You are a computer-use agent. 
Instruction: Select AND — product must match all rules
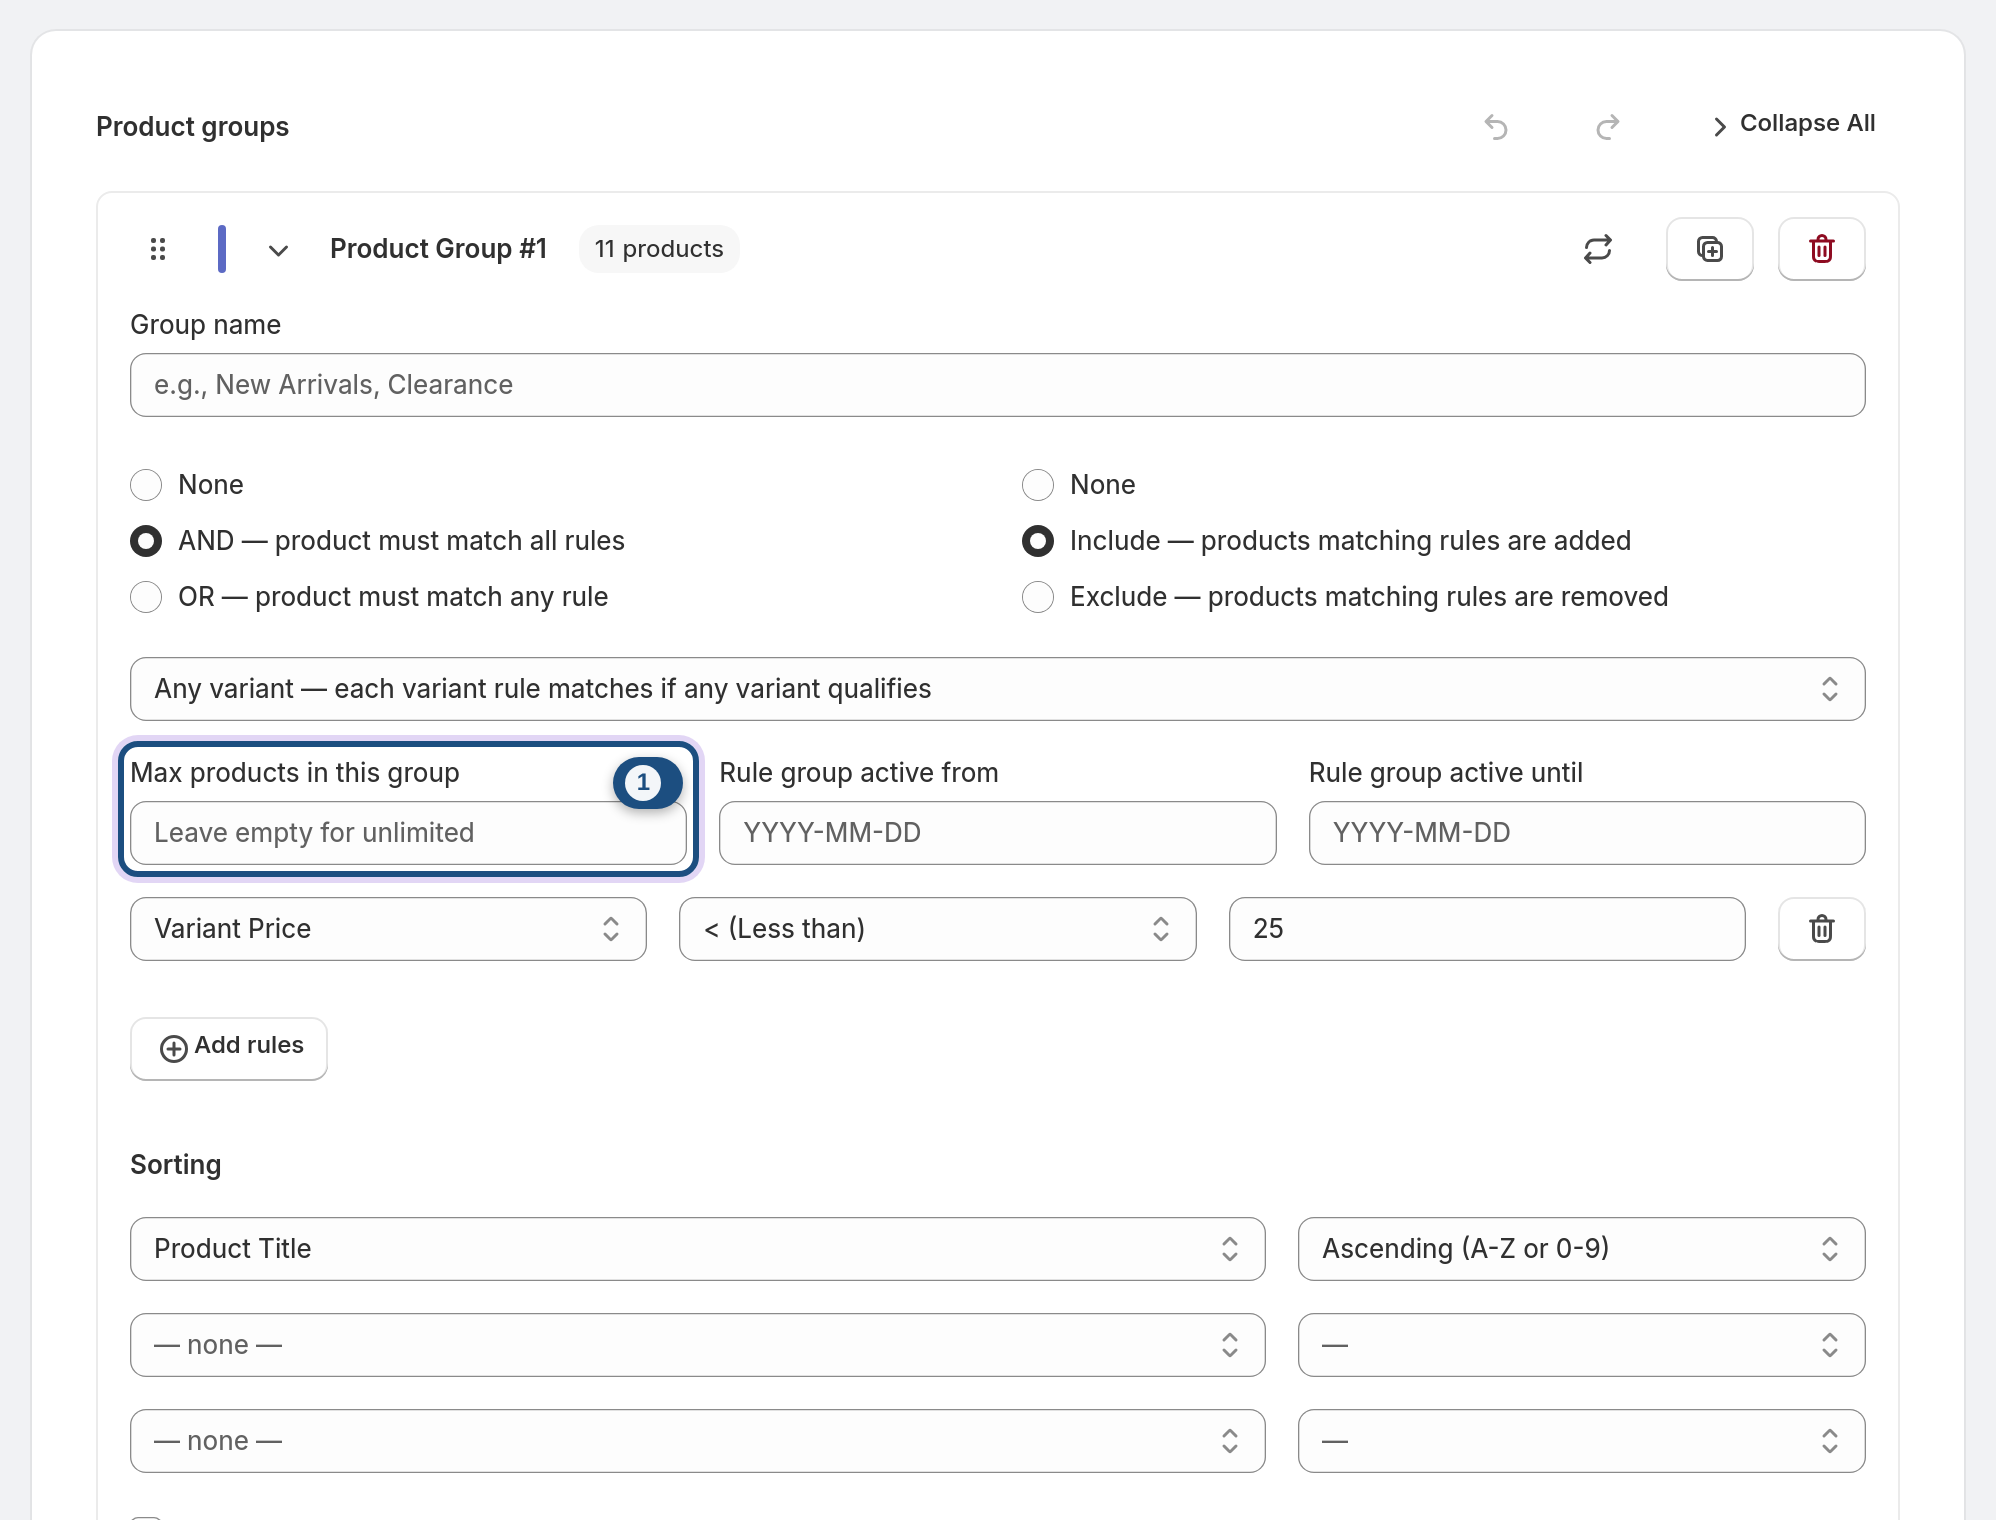coord(146,541)
